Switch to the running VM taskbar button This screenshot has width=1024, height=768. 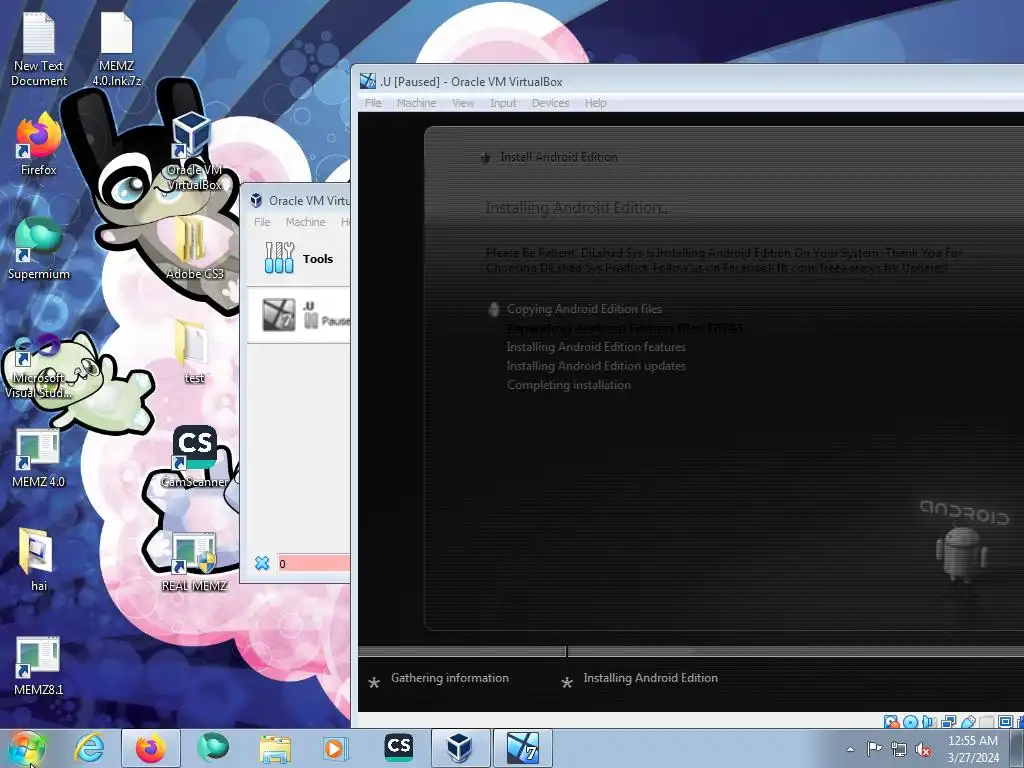click(x=523, y=748)
